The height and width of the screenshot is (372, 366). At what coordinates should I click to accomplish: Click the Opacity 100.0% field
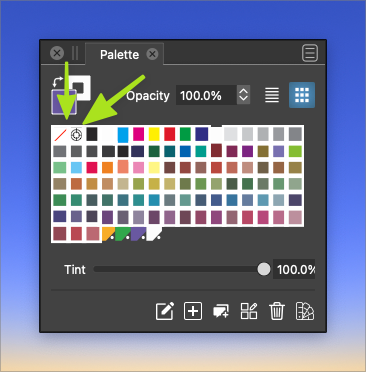tap(206, 95)
